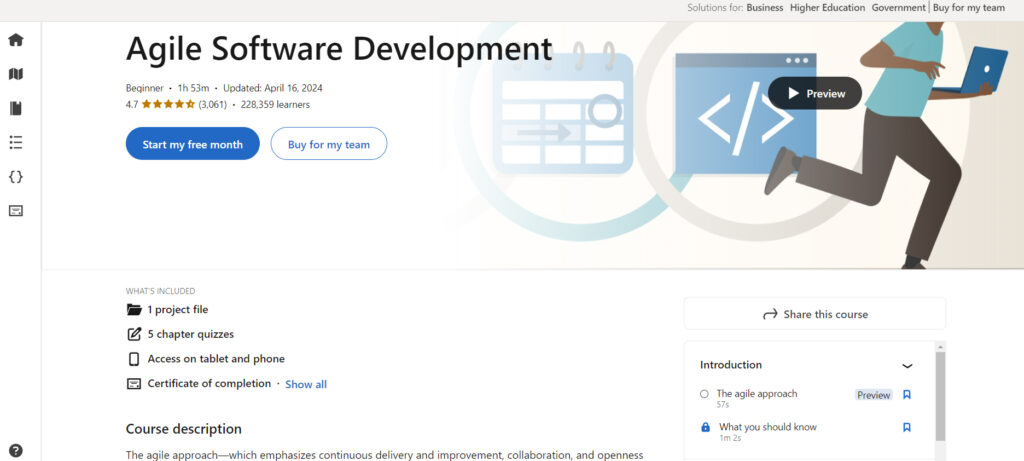The width and height of the screenshot is (1024, 461).
Task: Click the lock icon beside What you should know
Action: pos(705,427)
